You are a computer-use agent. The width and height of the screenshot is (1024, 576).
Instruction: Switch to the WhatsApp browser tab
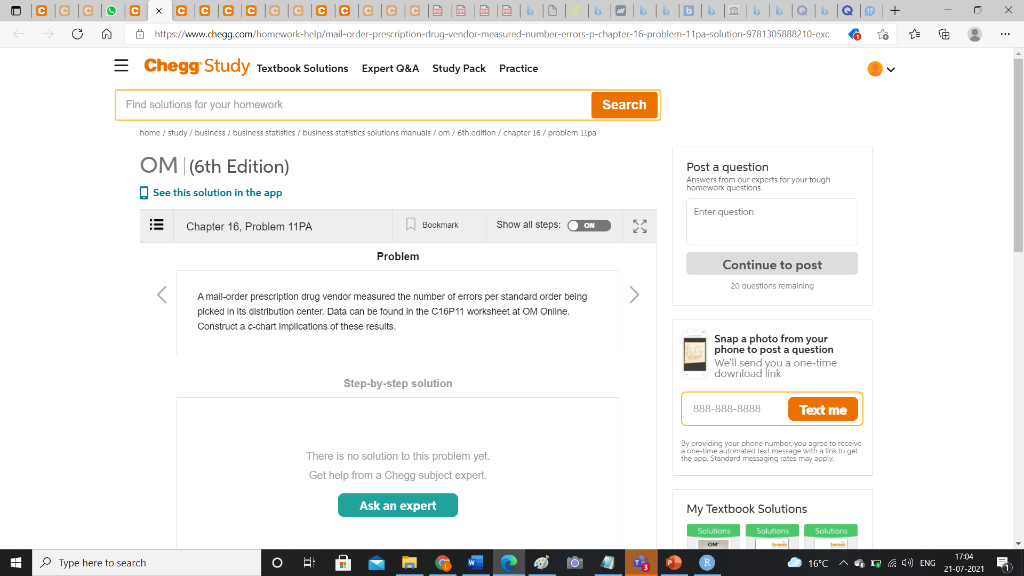point(112,10)
